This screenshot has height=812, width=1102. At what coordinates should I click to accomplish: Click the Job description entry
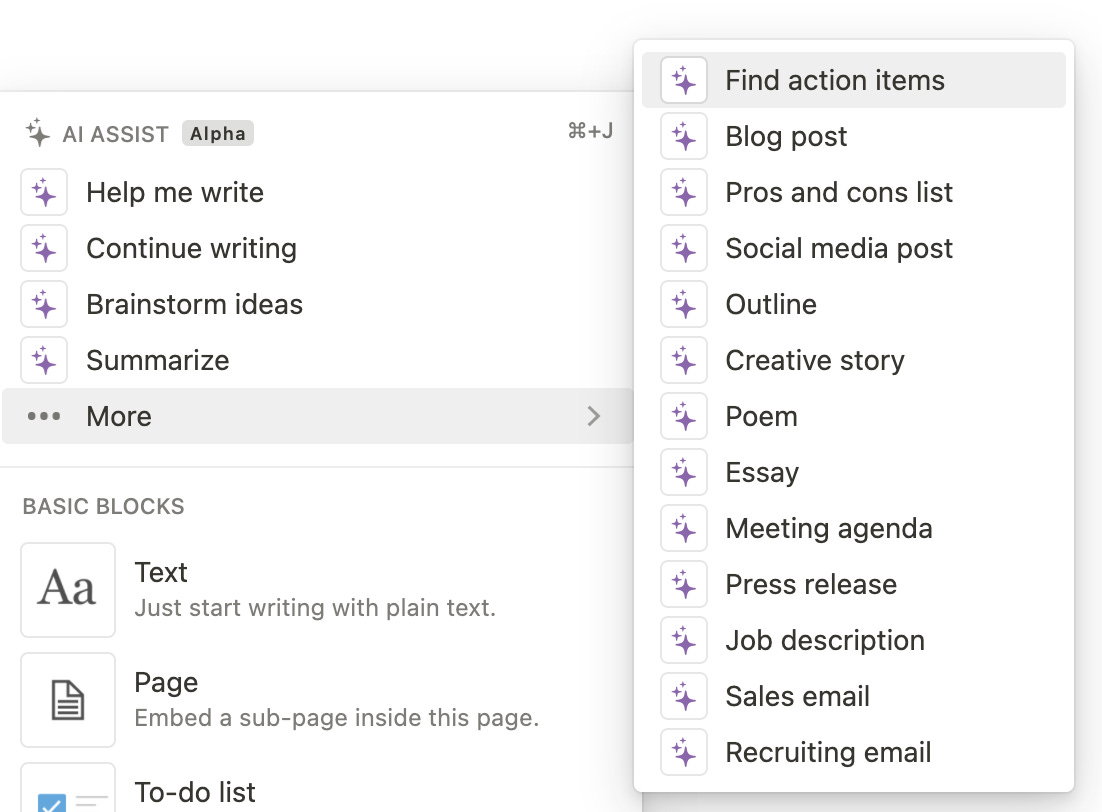point(825,641)
